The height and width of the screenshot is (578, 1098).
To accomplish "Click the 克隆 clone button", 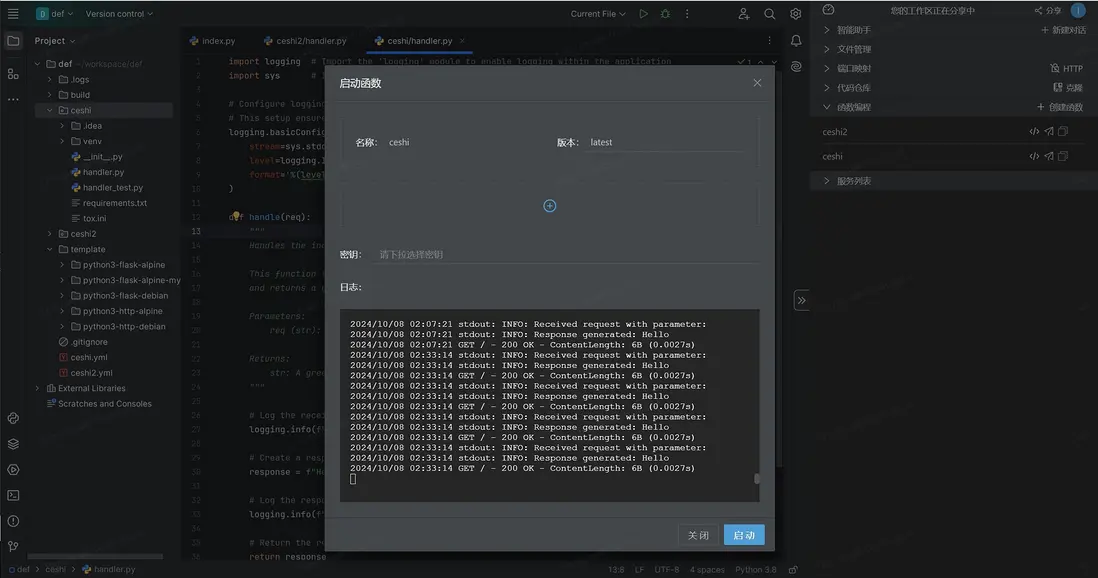I will tap(1069, 88).
